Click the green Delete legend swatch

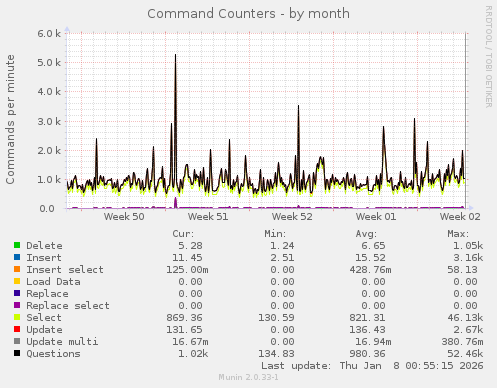(x=17, y=245)
